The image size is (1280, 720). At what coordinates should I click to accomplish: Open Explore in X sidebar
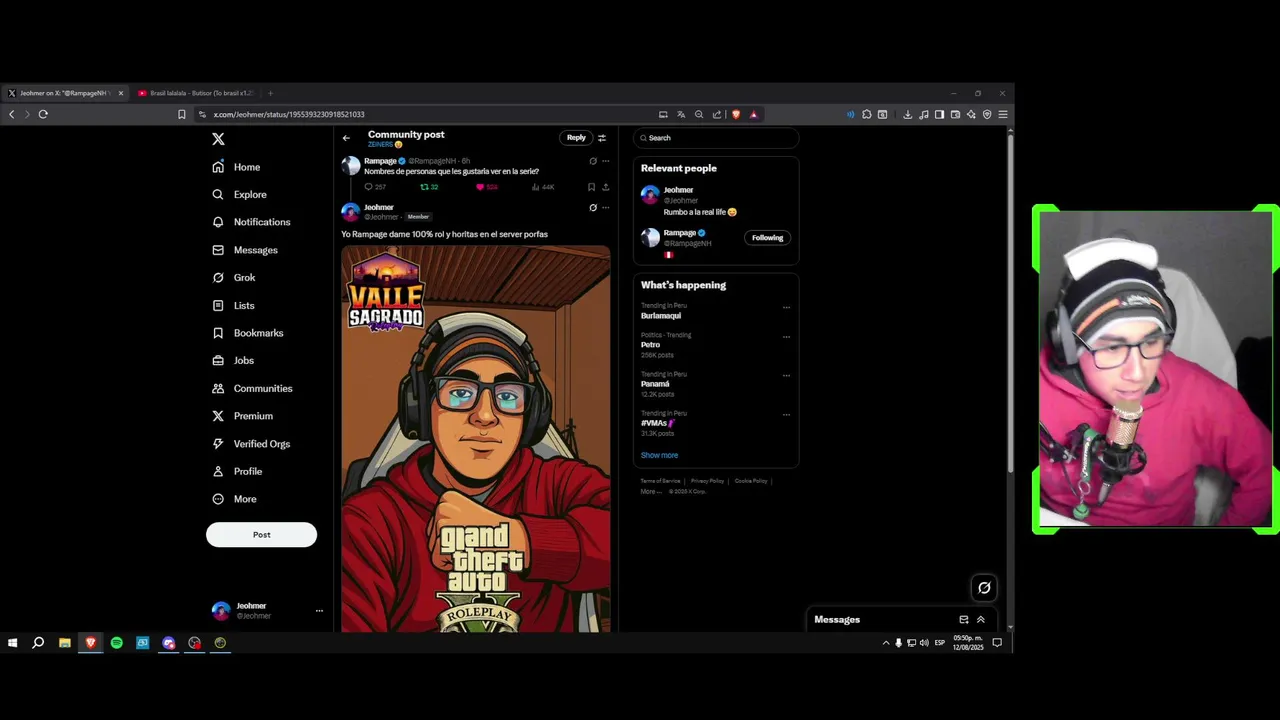coord(239,195)
